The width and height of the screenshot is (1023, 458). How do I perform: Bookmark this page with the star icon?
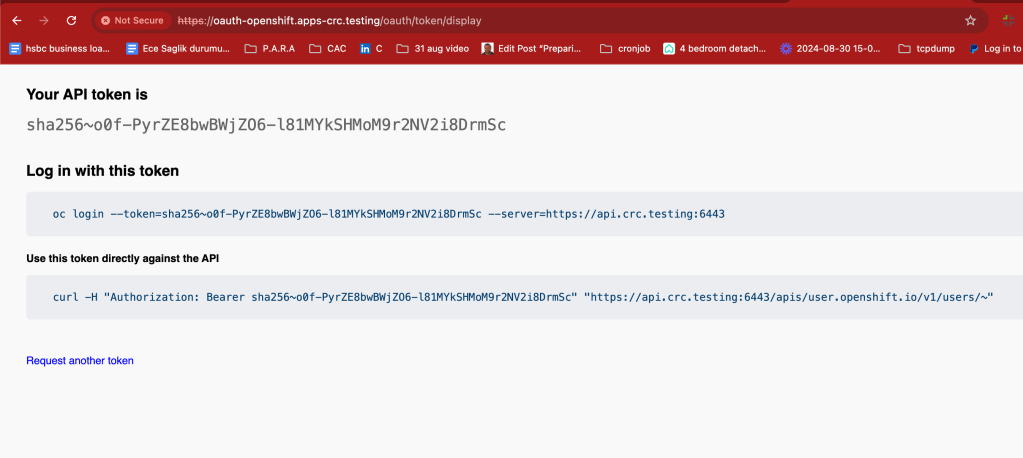pos(970,21)
